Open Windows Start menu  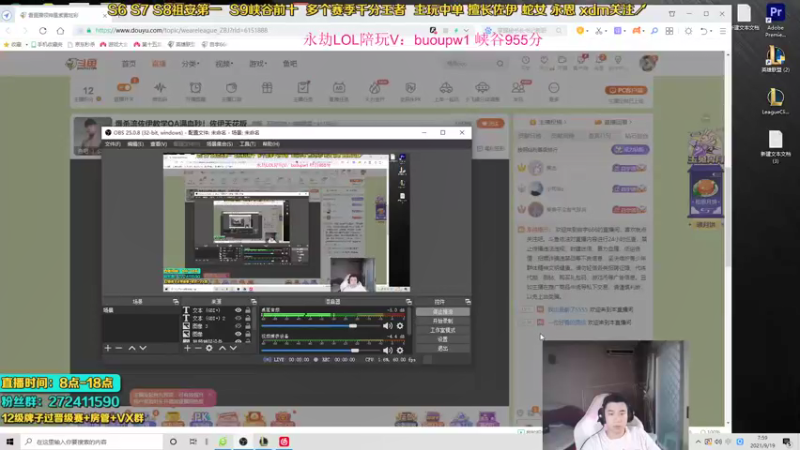[10, 441]
